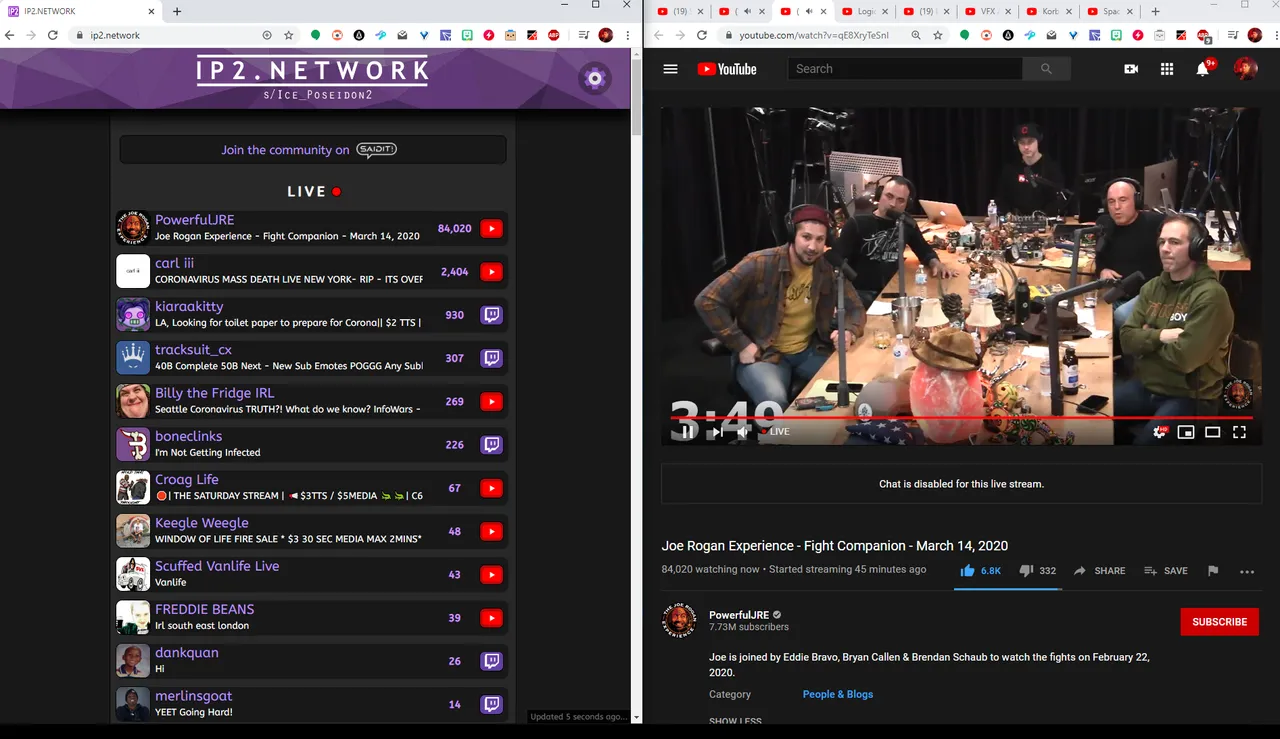Image resolution: width=1280 pixels, height=739 pixels.
Task: Open YouTube notifications bell
Action: pyautogui.click(x=1203, y=69)
